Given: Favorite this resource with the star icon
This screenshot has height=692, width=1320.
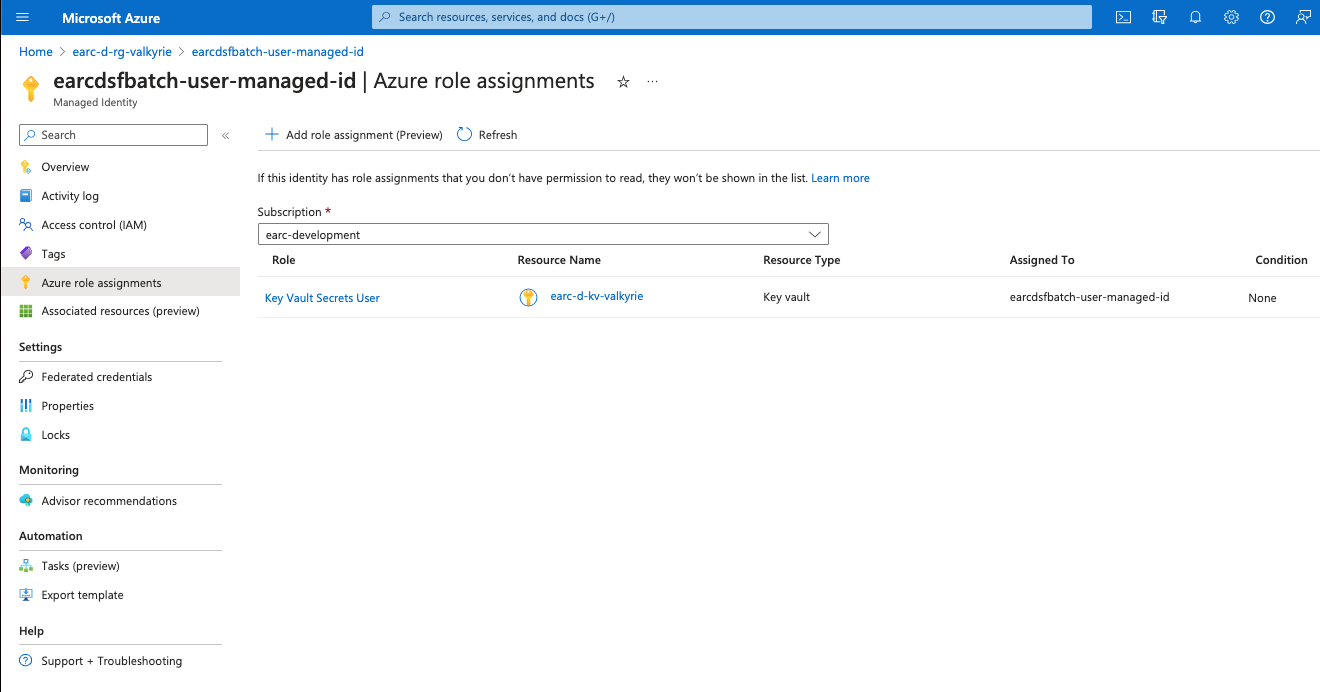Looking at the screenshot, I should [x=623, y=82].
